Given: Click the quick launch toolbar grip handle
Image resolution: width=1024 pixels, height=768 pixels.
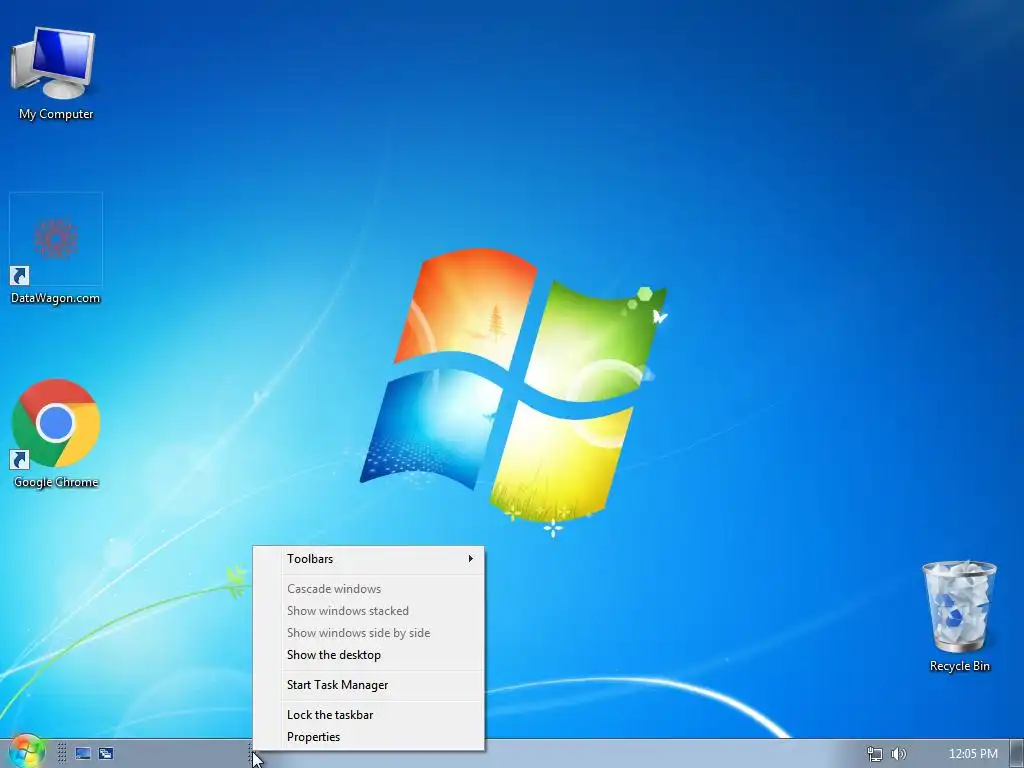Looking at the screenshot, I should tap(62, 753).
